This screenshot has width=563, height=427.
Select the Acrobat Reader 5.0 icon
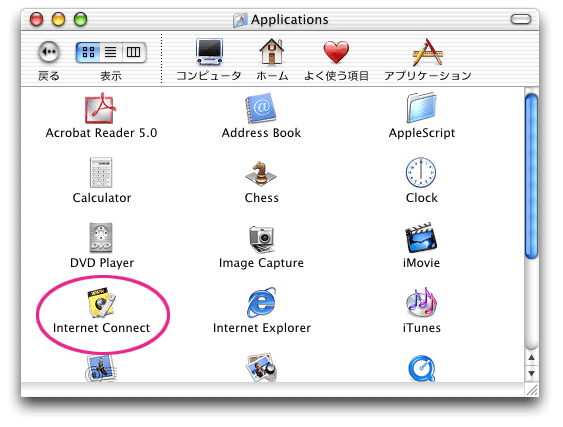click(x=101, y=108)
